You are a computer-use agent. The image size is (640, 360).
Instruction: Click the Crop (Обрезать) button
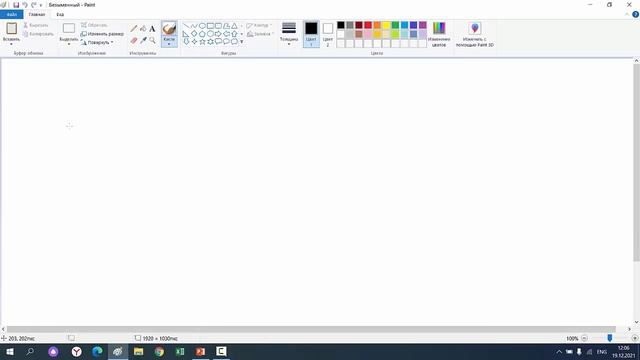[94, 25]
